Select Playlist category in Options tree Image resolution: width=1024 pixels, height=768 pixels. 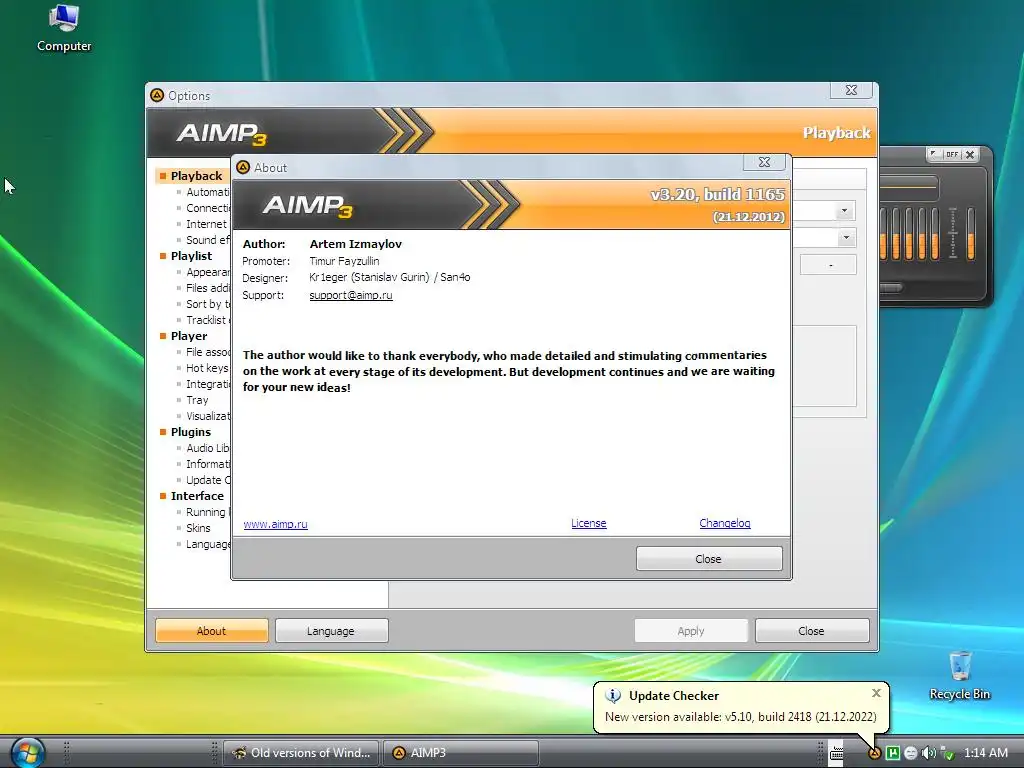point(191,256)
